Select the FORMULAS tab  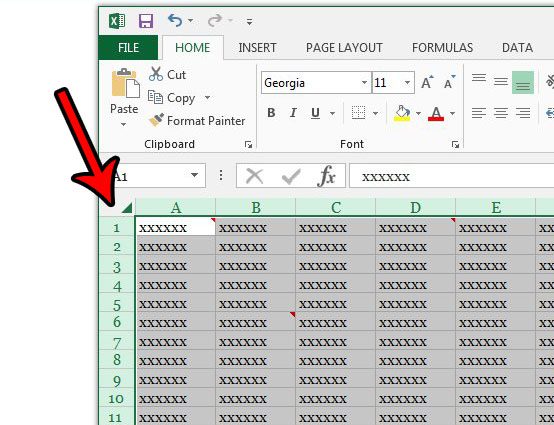(x=442, y=48)
